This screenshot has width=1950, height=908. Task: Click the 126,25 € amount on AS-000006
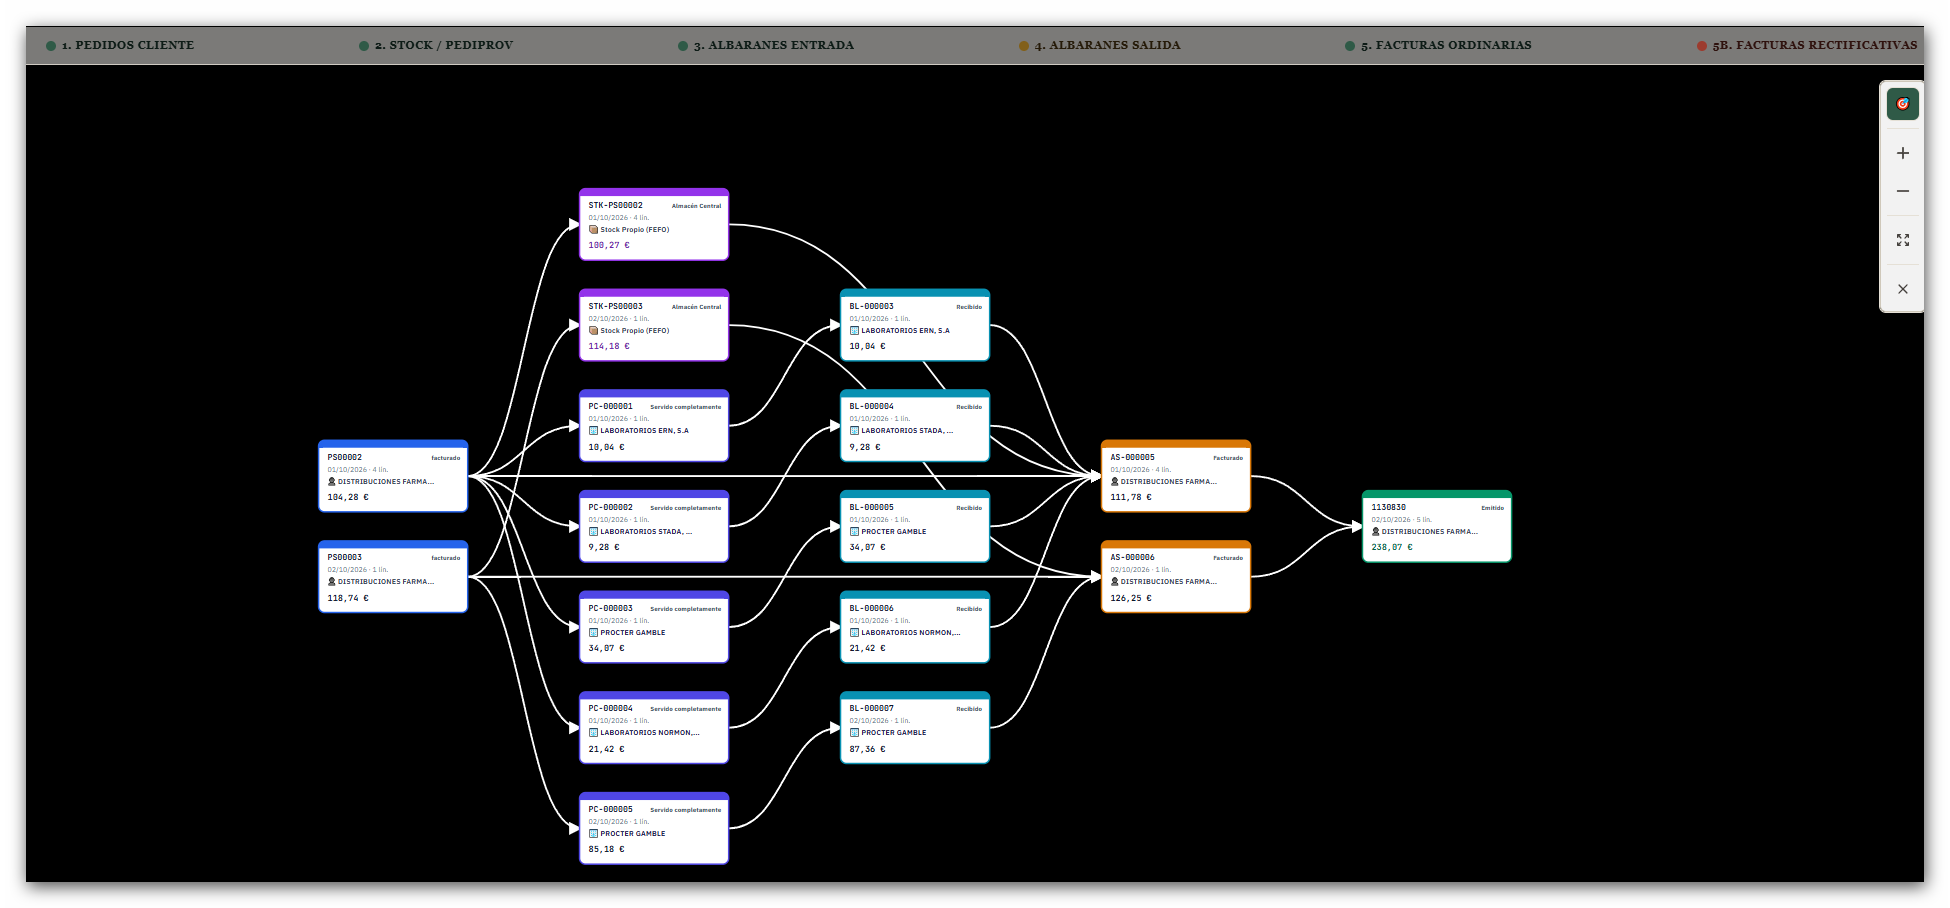(x=1131, y=598)
